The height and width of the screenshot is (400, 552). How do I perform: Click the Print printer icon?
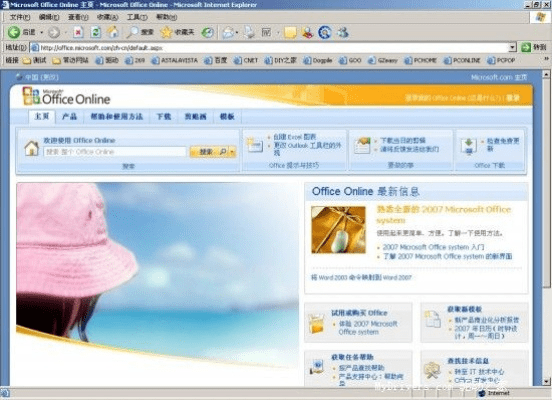point(250,32)
